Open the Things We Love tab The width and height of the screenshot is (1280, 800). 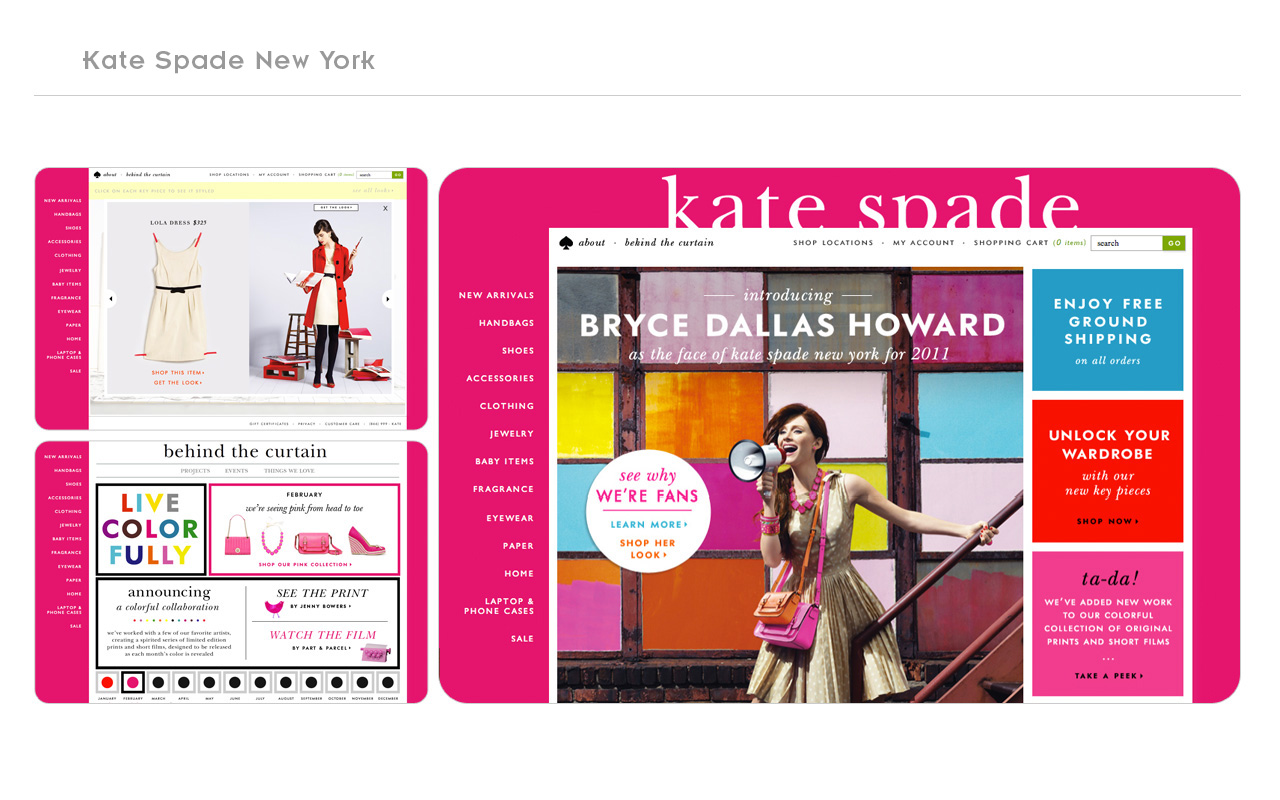click(289, 470)
